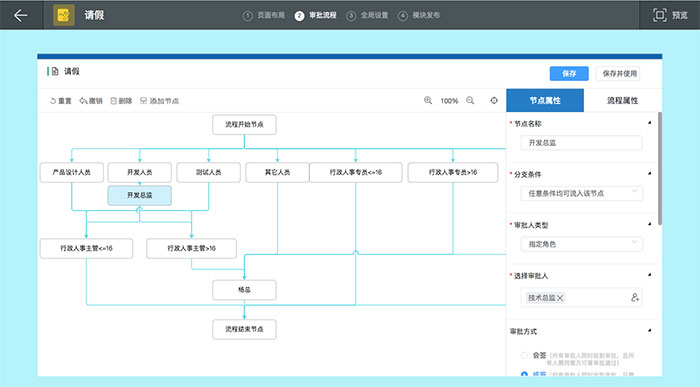Select the 行政人事主管>16 node
The width and height of the screenshot is (700, 387).
(x=192, y=248)
